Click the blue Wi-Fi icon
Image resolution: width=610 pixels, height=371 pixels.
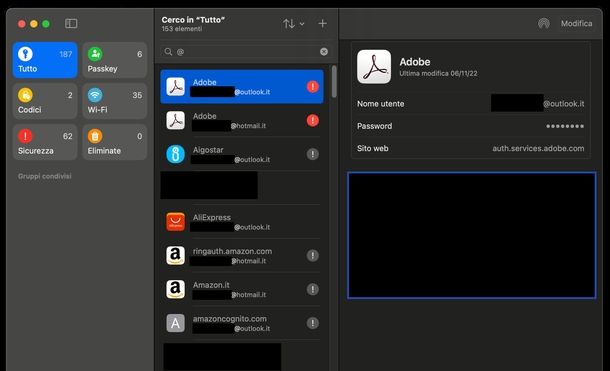[x=95, y=95]
